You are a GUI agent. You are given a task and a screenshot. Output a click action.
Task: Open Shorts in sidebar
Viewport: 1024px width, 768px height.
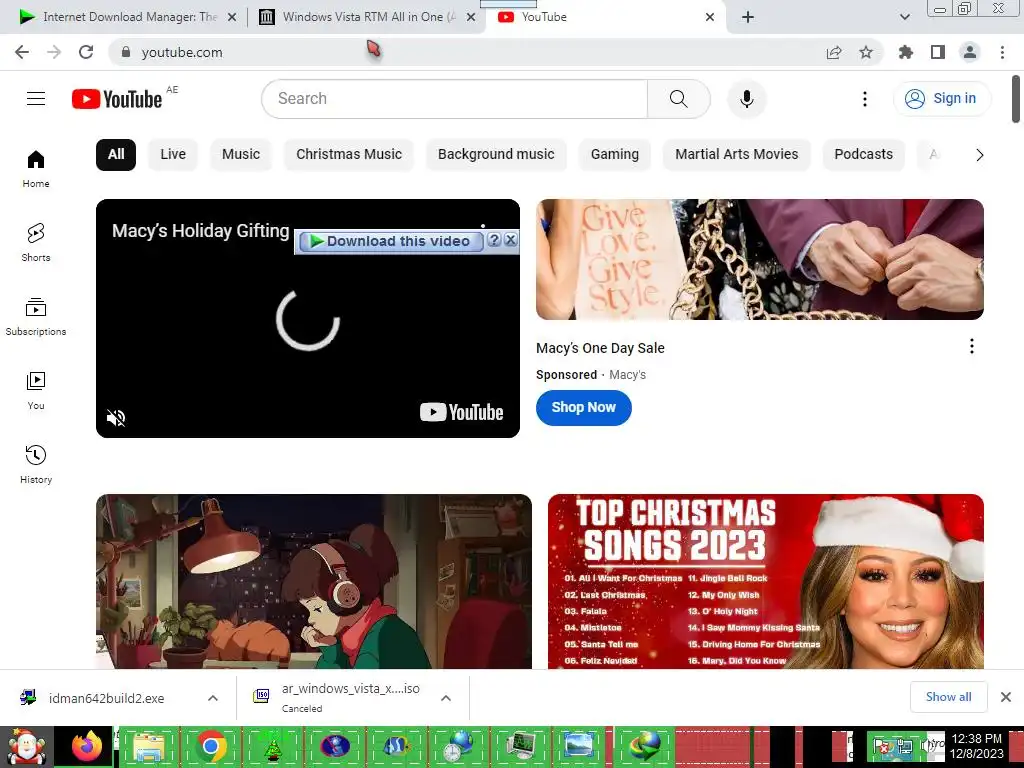tap(36, 242)
